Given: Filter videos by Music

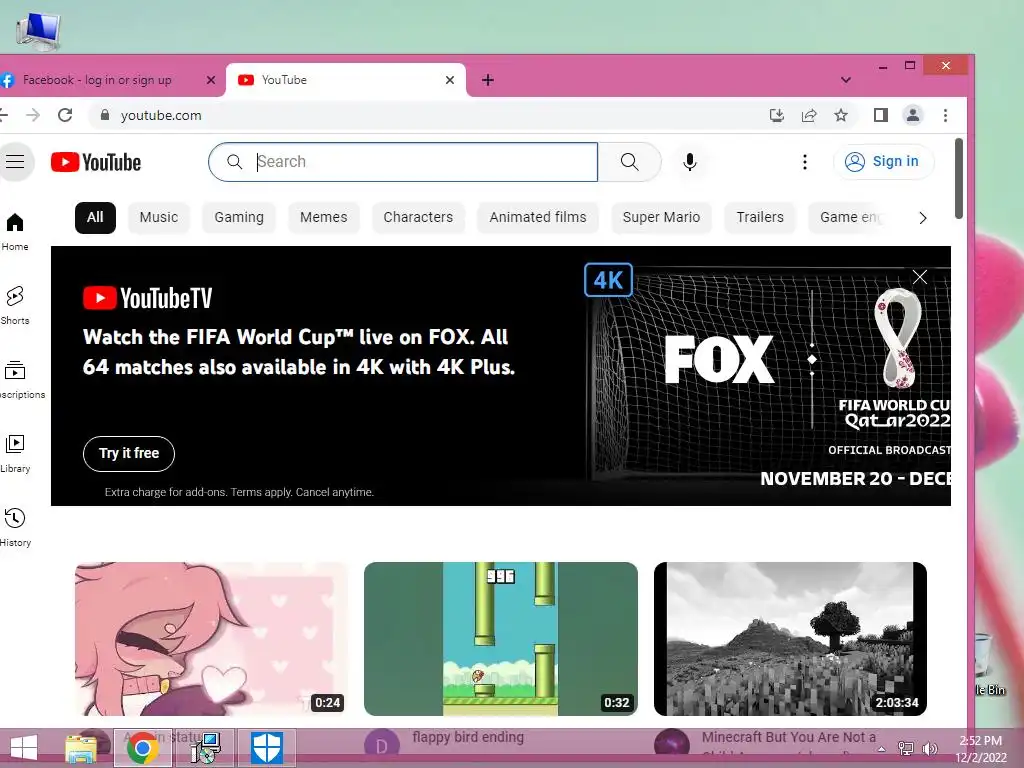Looking at the screenshot, I should tap(159, 217).
